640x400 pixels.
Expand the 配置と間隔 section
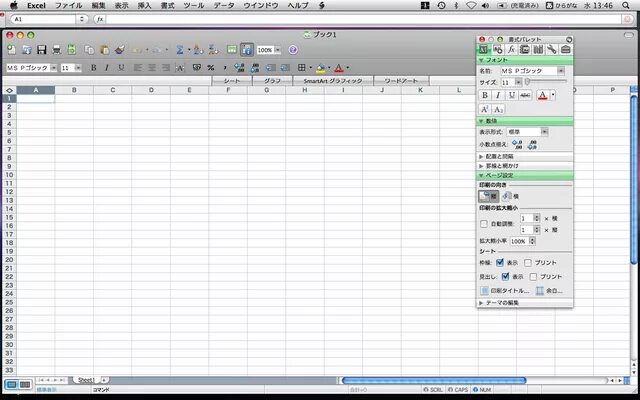pyautogui.click(x=481, y=157)
